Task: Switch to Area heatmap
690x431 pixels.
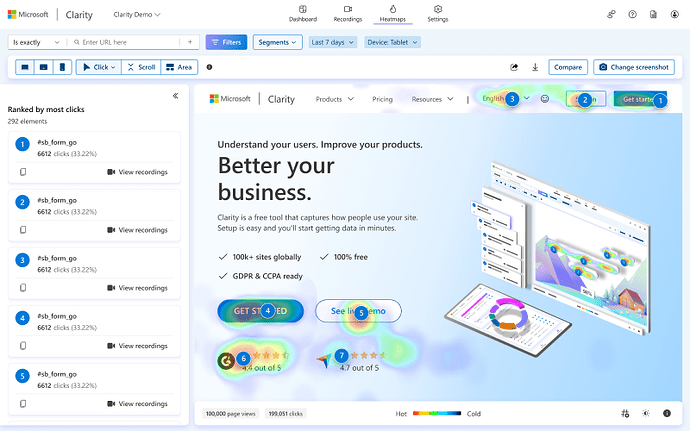Action: click(x=179, y=67)
